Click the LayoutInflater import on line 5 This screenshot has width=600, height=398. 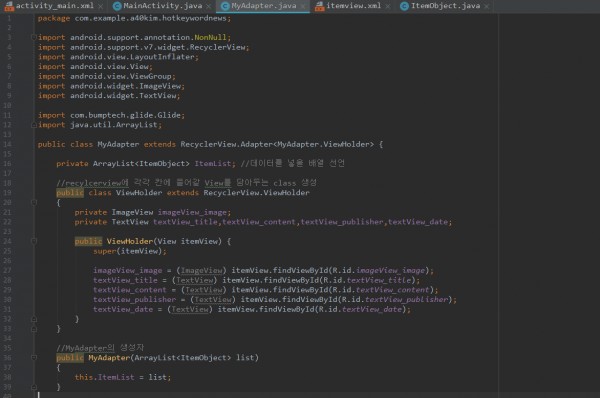tap(162, 57)
